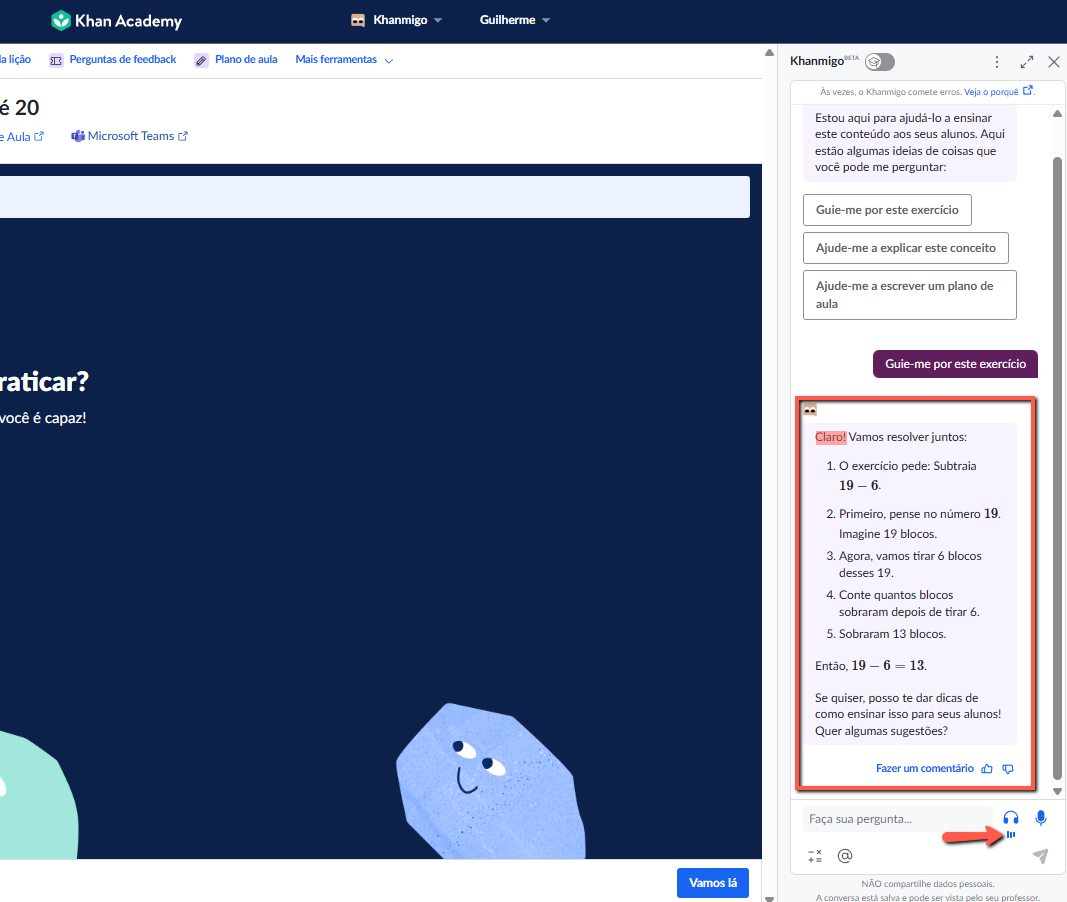Click the text 'Imagine 19 blocos.'
Viewport: 1067px width, 902px height.
[x=887, y=534]
